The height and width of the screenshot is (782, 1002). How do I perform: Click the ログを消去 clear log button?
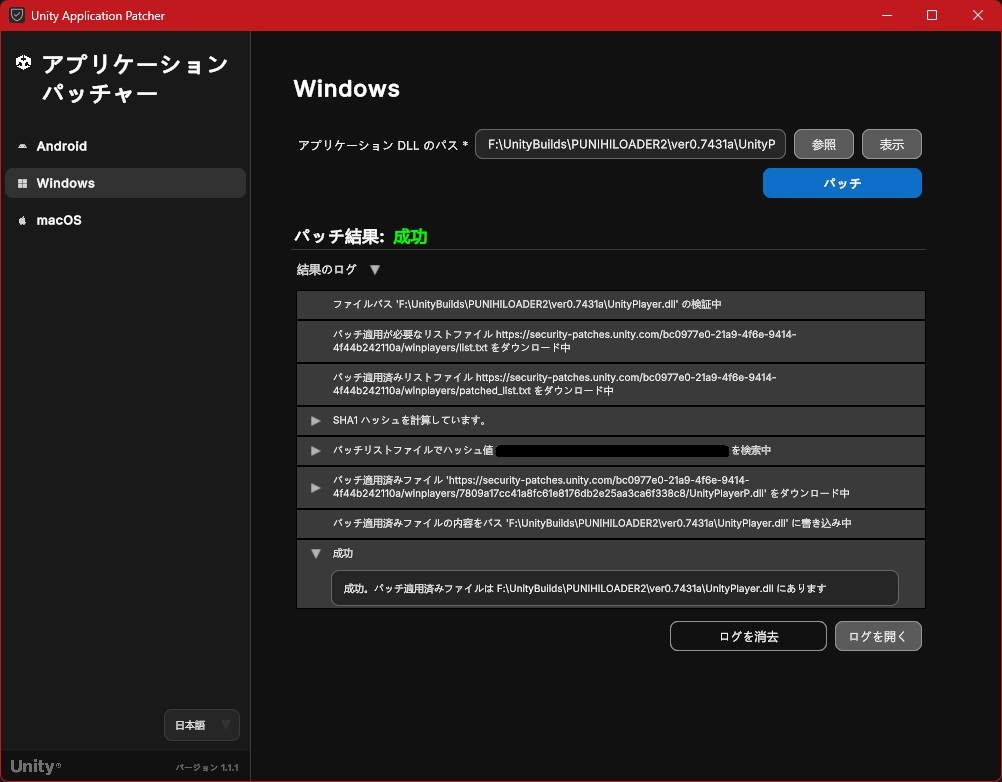pos(748,636)
